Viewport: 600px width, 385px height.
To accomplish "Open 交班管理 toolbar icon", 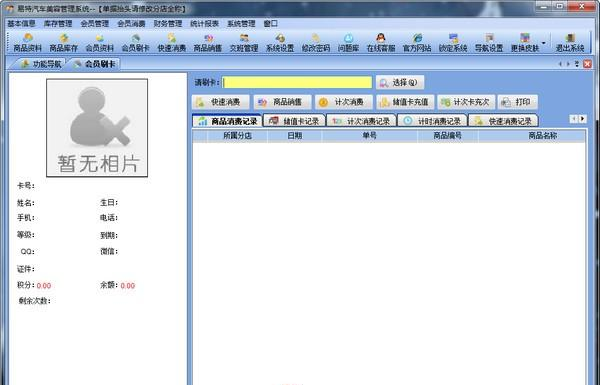I will tap(244, 42).
